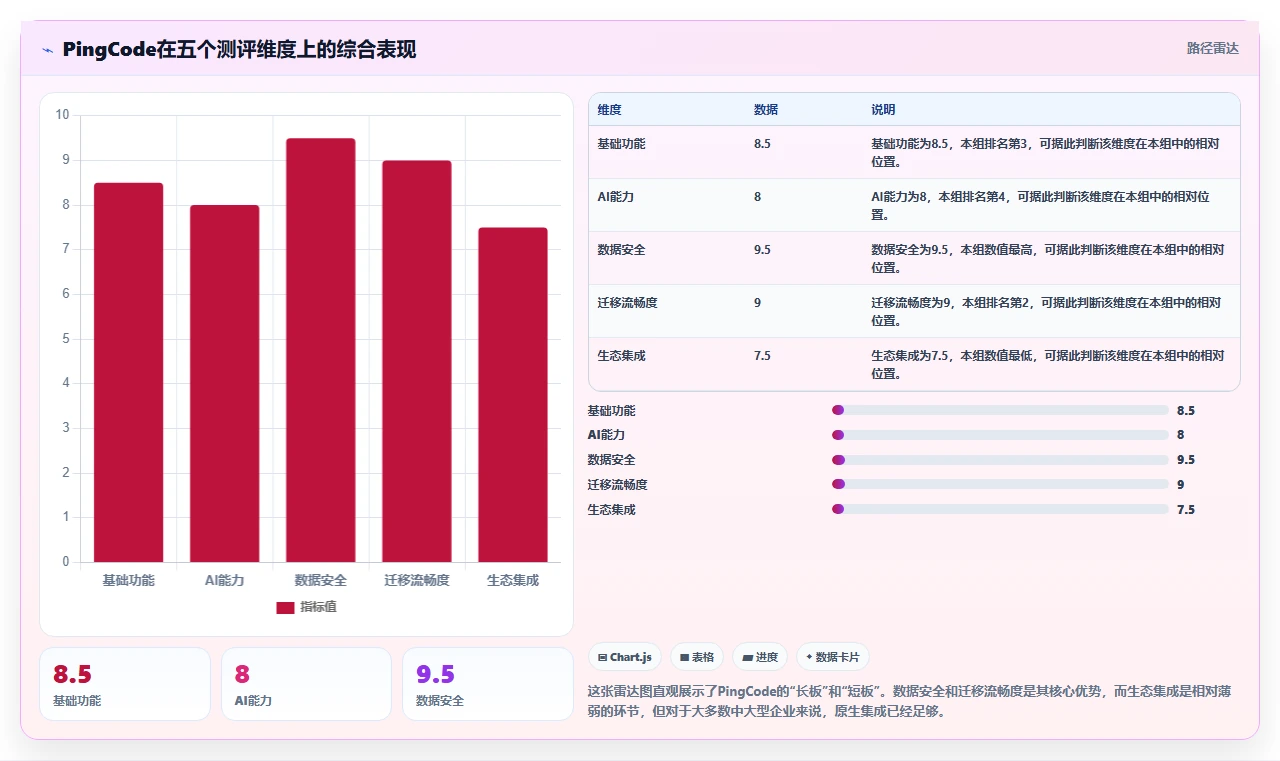Screen dimensions: 1280x761
Task: Click the 数据安全 x-axis label under the chart
Action: point(321,580)
